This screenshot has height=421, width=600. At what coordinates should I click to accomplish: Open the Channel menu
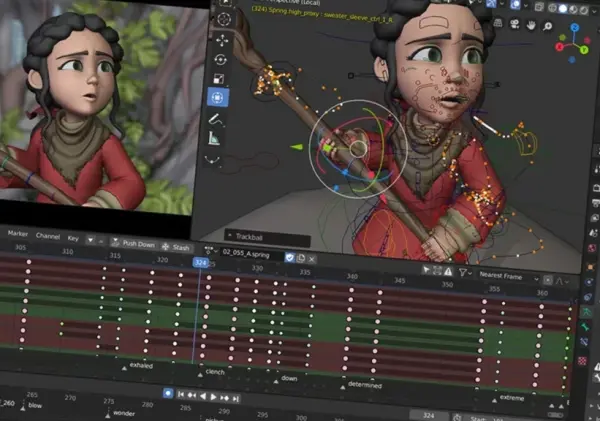point(48,236)
